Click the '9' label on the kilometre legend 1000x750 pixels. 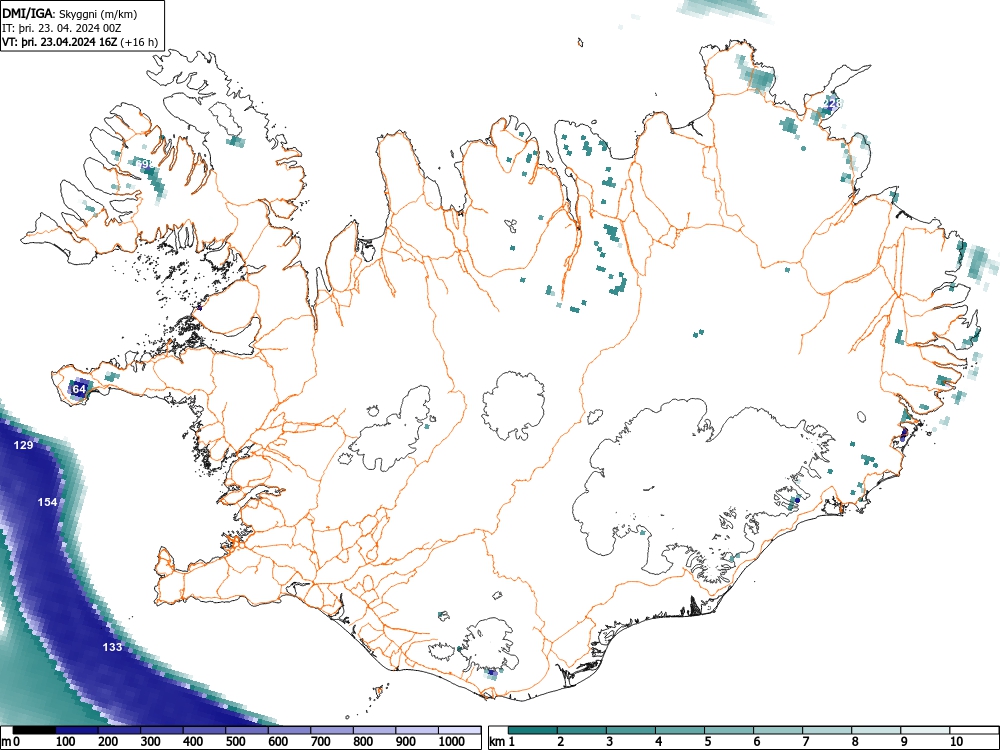tap(904, 742)
